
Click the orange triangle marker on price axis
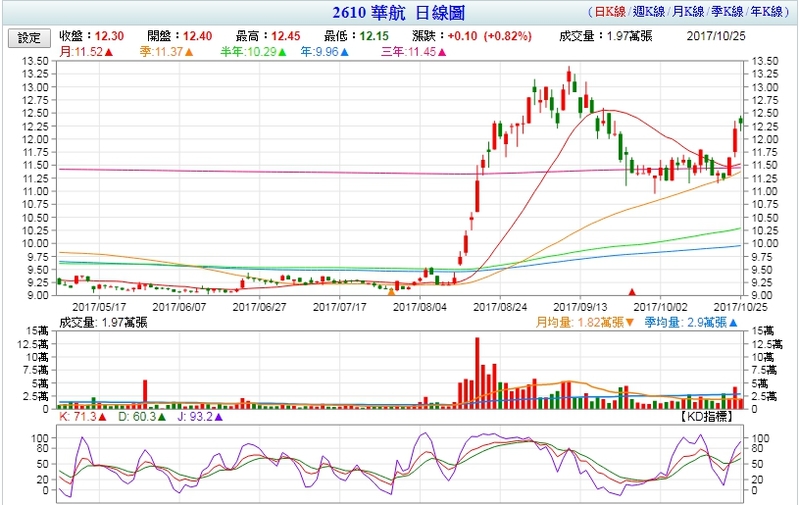(391, 292)
